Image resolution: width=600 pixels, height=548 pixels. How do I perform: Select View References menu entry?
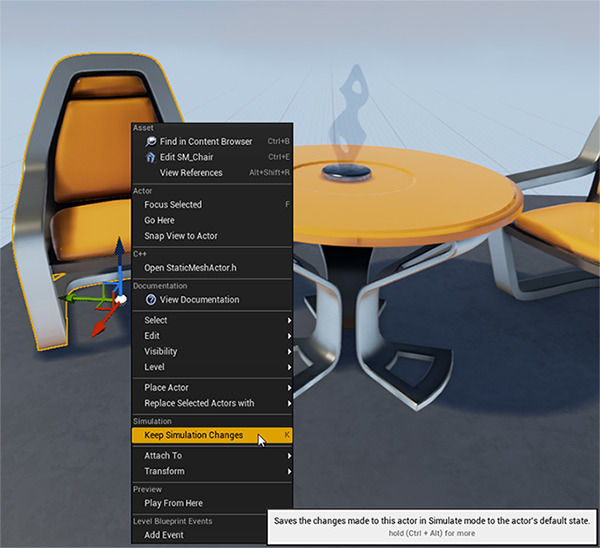click(191, 173)
